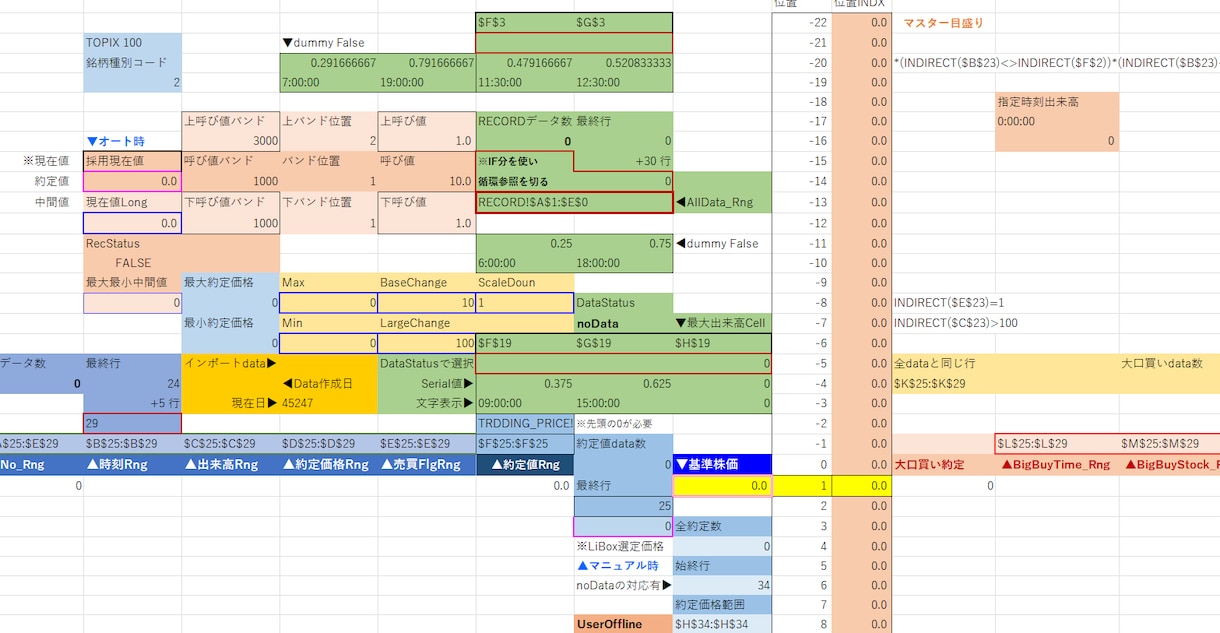
Task: Click the ▲約定価格Rng header cell
Action: [x=328, y=464]
